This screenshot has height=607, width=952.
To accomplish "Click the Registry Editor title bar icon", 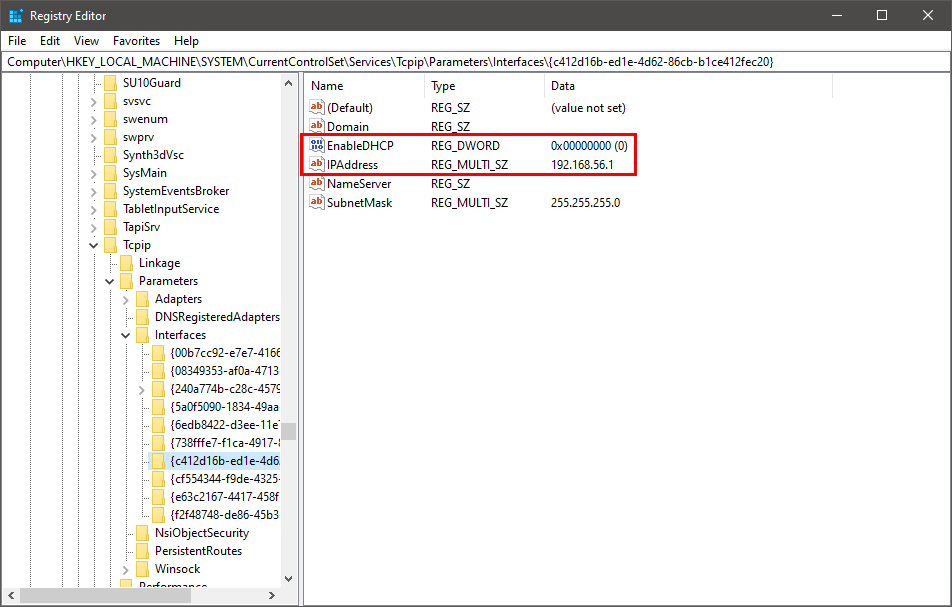I will (x=15, y=15).
